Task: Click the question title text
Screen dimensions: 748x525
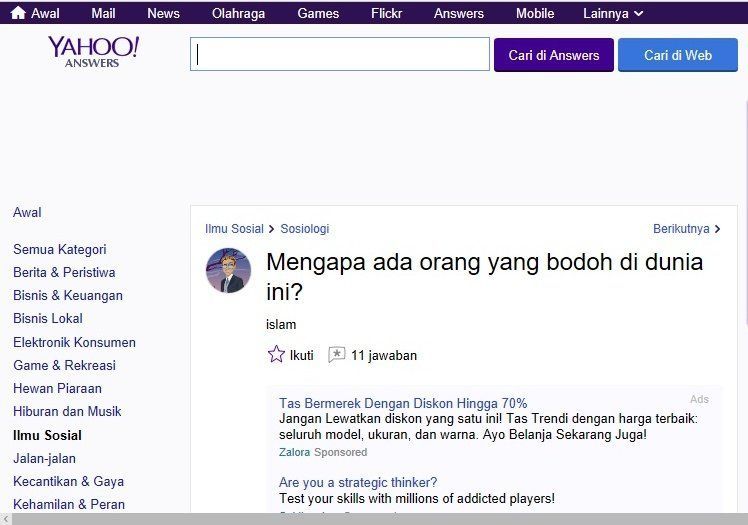Action: (x=485, y=277)
